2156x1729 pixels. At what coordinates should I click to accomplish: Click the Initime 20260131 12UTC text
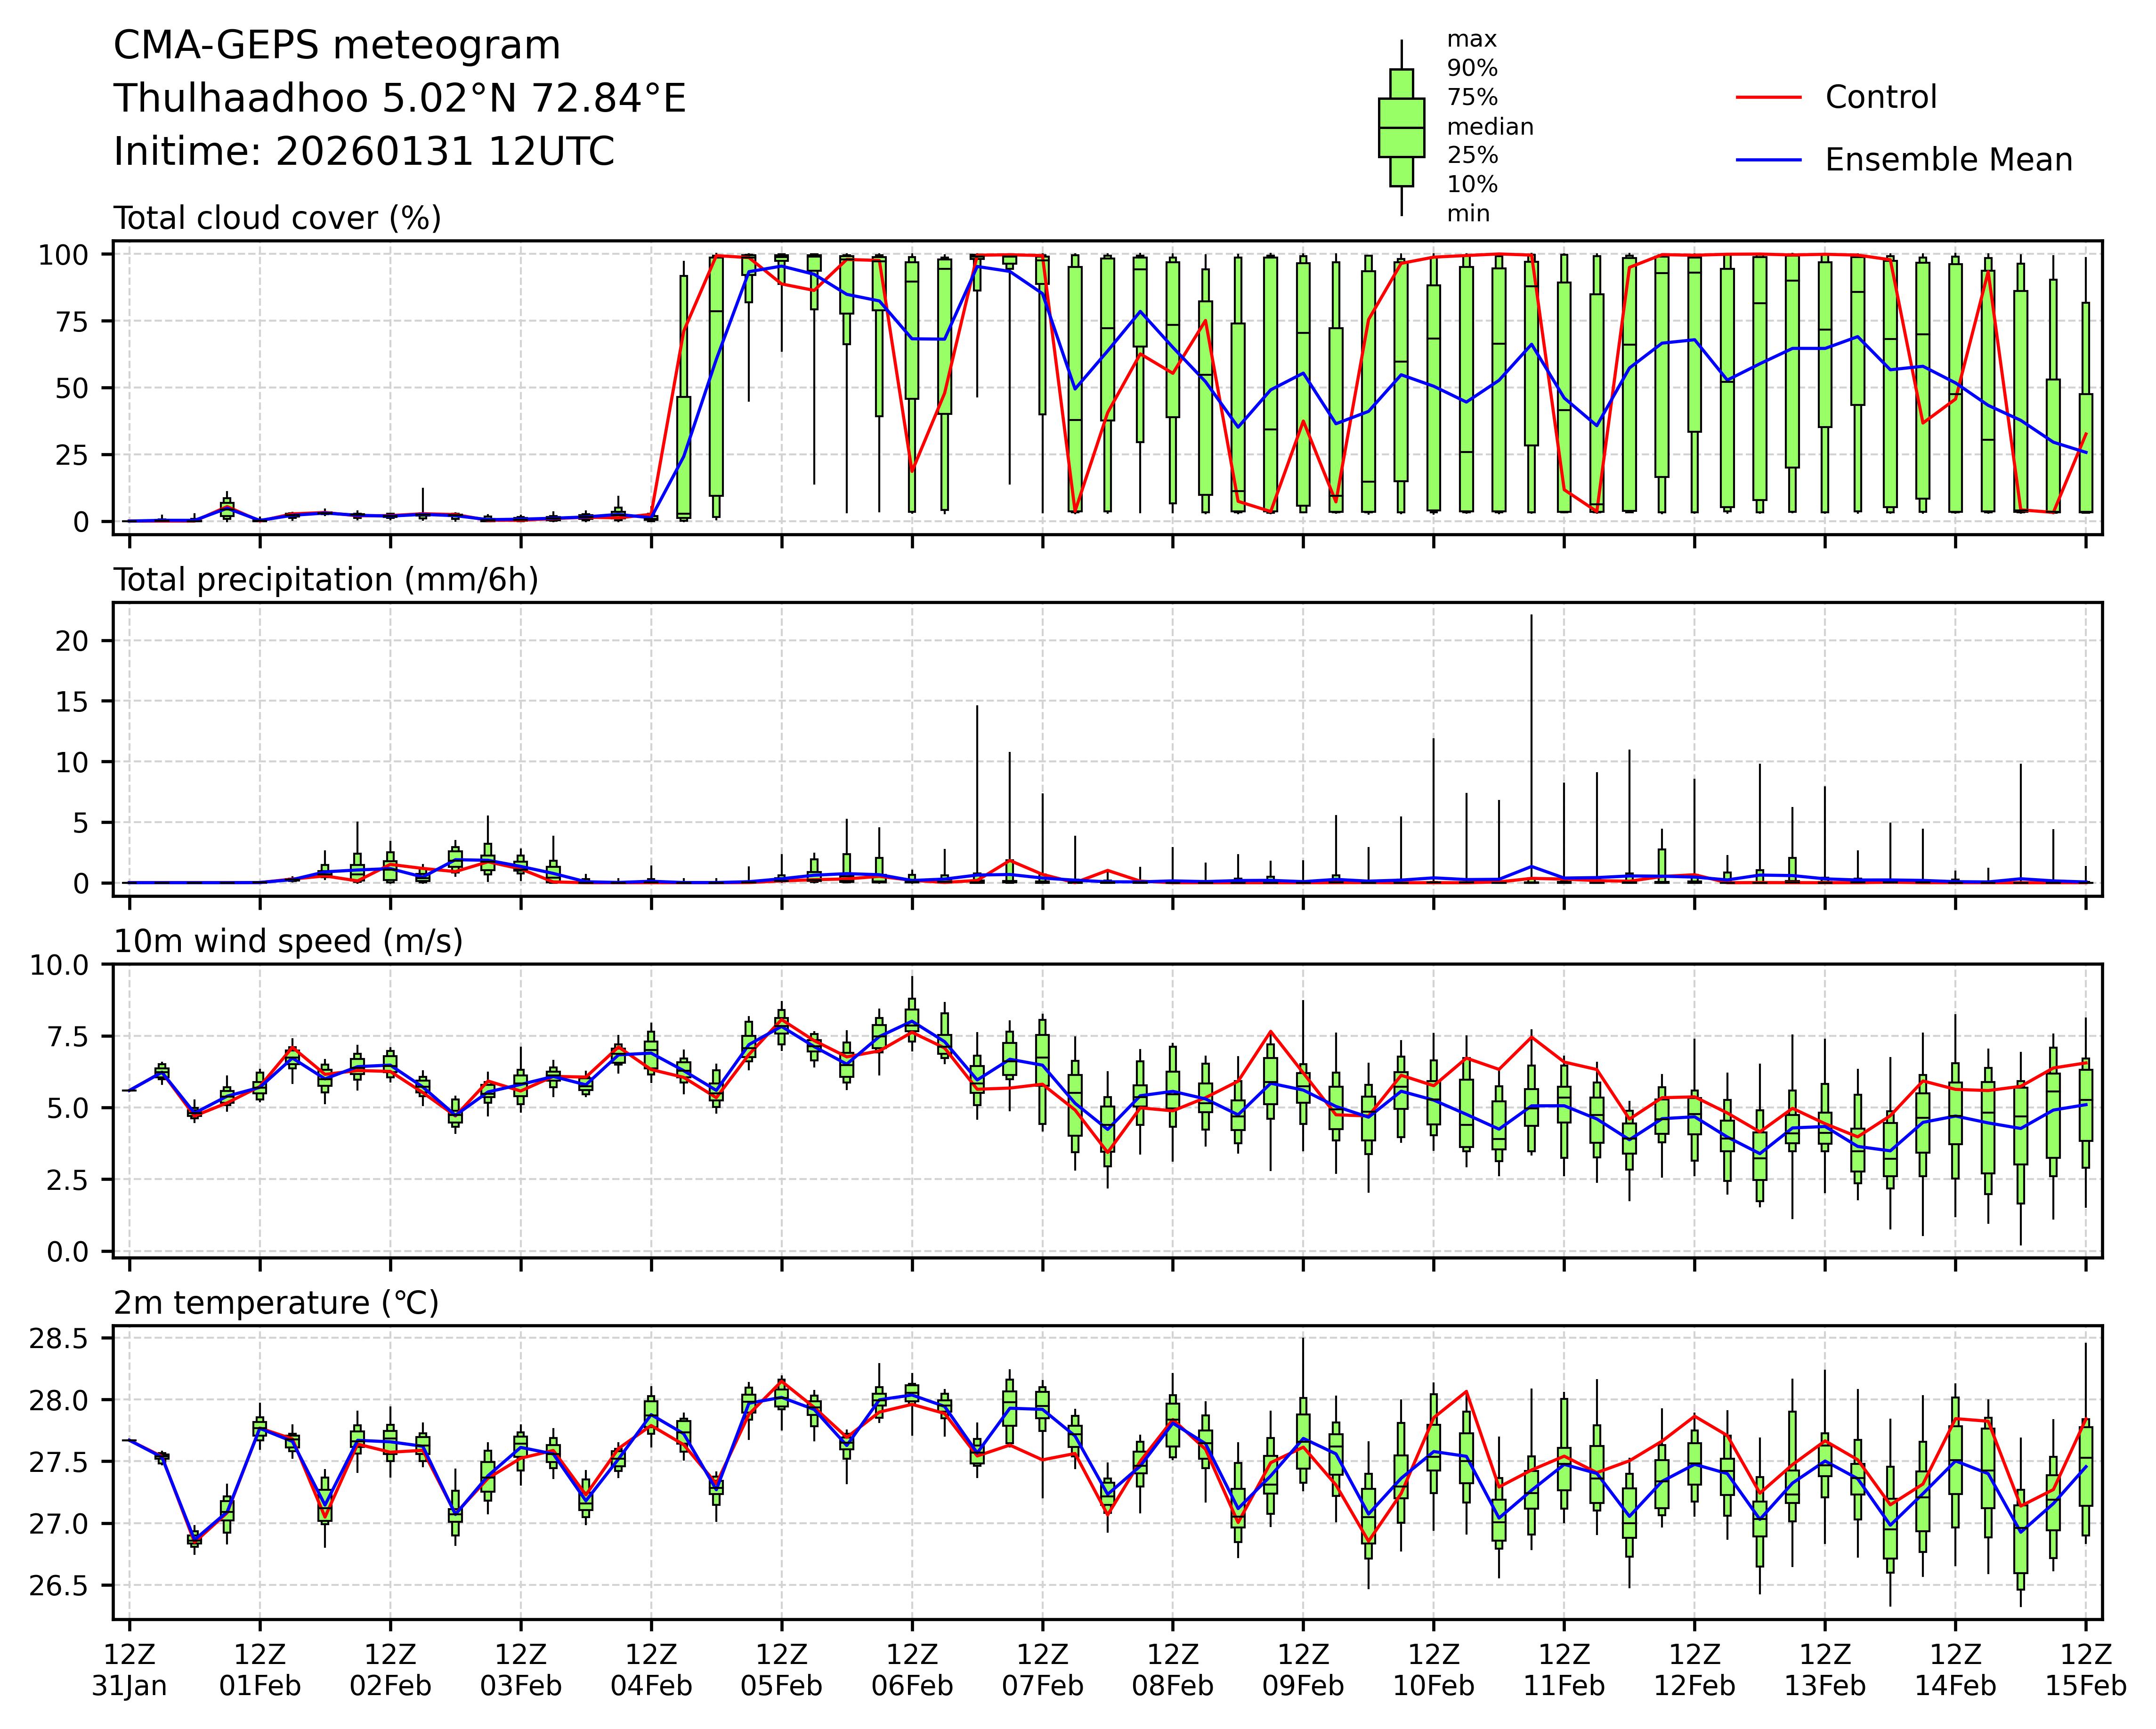pos(363,152)
